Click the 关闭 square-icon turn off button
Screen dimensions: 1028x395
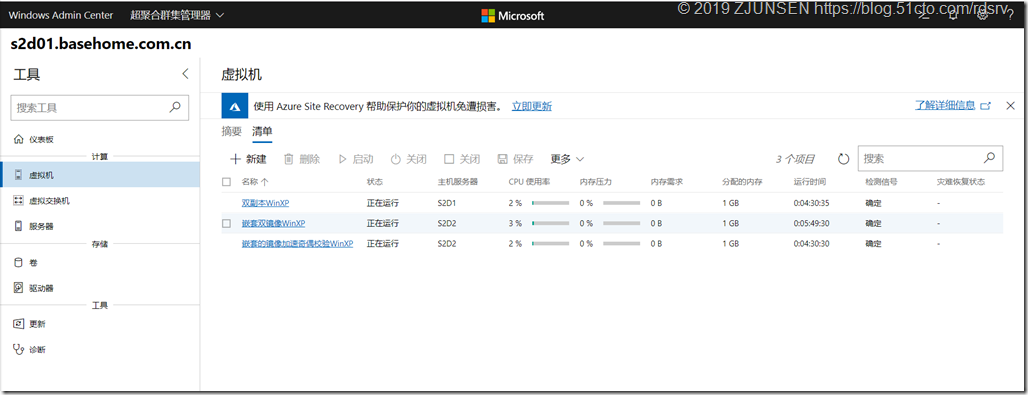(462, 159)
